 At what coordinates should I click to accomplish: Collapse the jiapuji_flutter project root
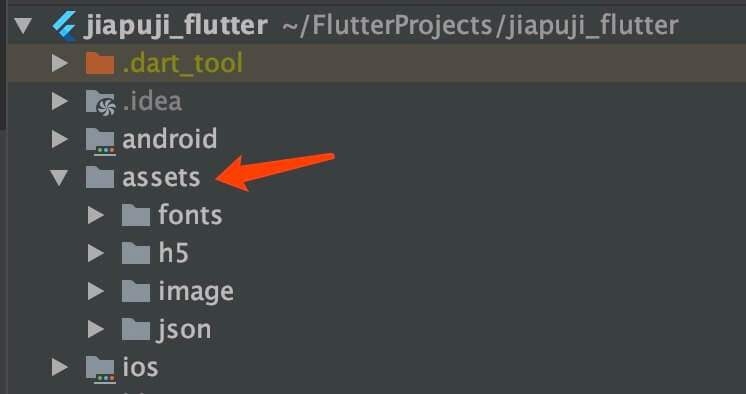(23, 26)
